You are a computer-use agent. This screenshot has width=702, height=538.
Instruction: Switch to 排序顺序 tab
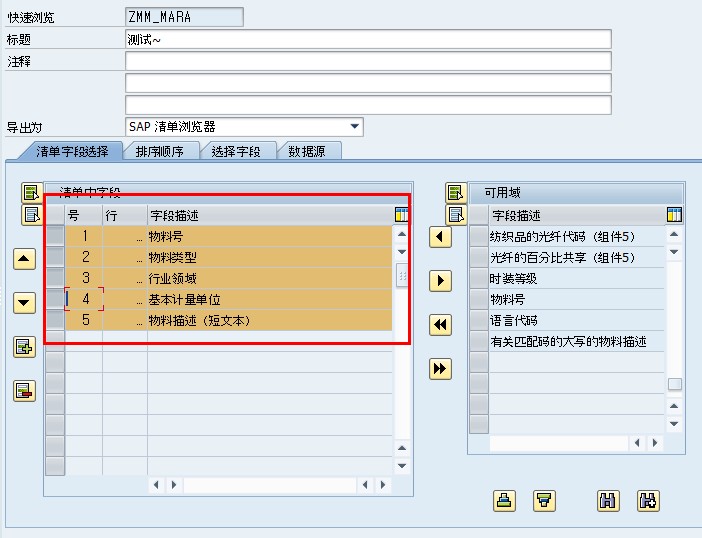[x=160, y=151]
